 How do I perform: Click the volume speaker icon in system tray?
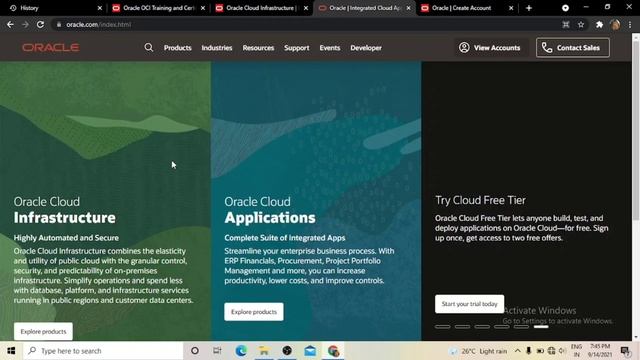(x=562, y=351)
